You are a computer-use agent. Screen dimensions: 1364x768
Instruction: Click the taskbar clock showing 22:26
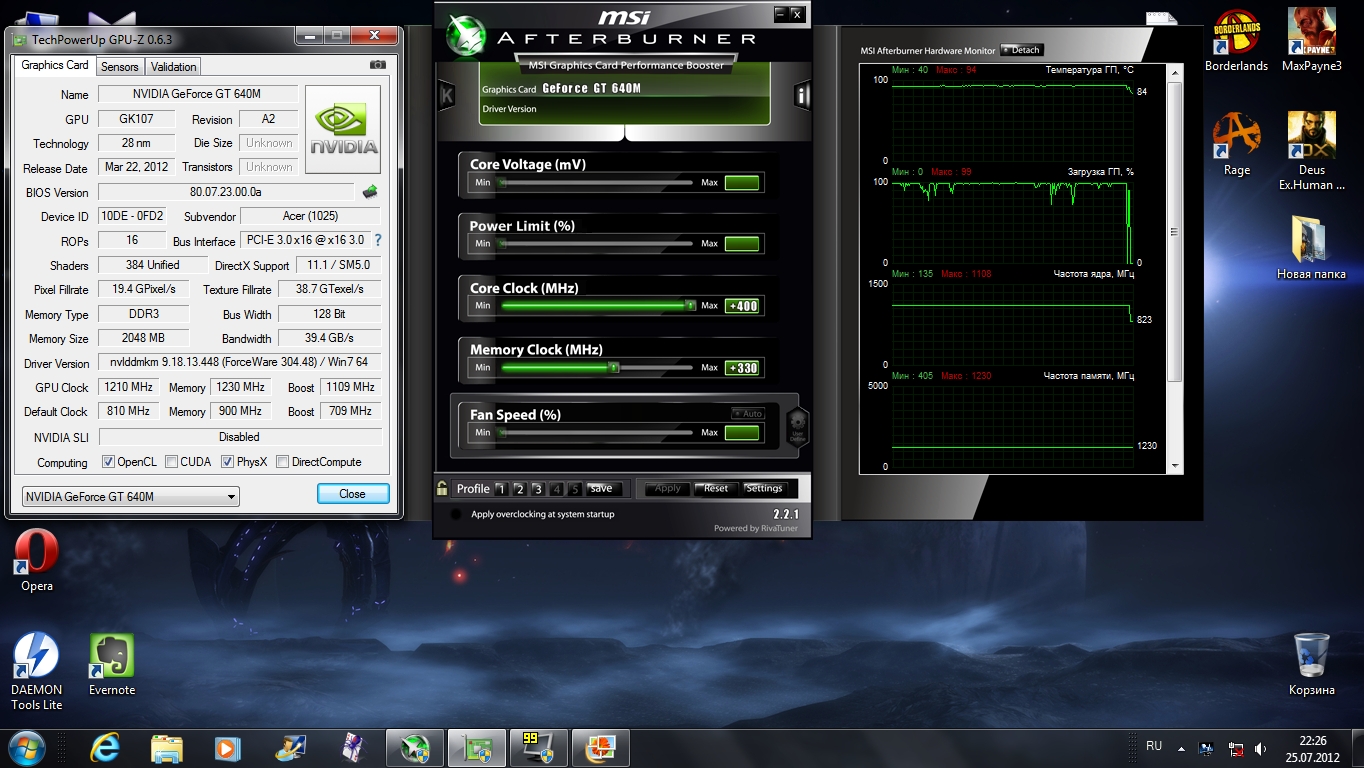[1312, 748]
